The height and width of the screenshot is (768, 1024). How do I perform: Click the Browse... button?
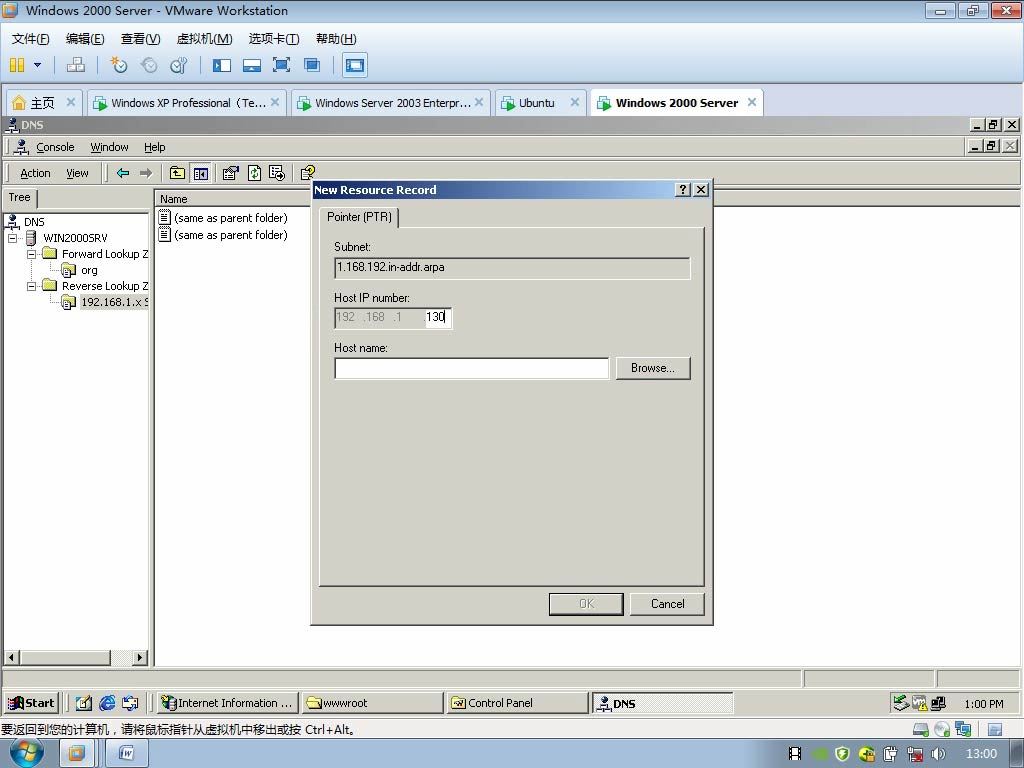[x=652, y=368]
